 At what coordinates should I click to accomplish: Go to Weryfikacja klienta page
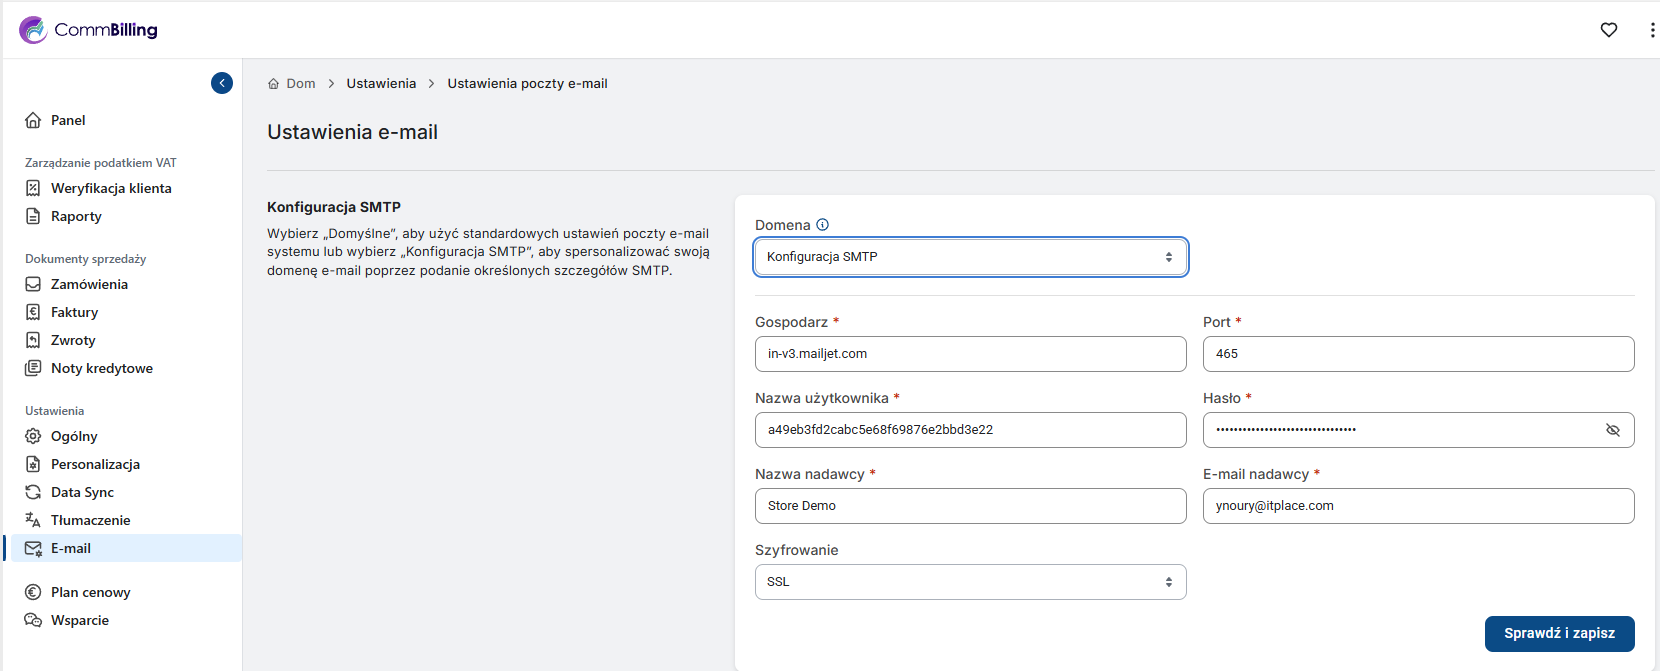[x=111, y=188]
